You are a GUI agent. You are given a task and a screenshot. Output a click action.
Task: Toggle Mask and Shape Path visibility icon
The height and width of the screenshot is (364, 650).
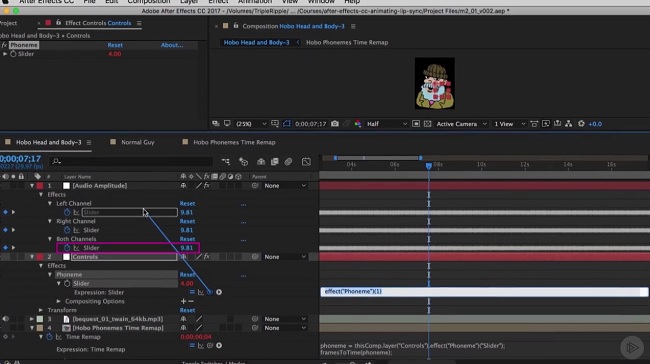[286, 124]
